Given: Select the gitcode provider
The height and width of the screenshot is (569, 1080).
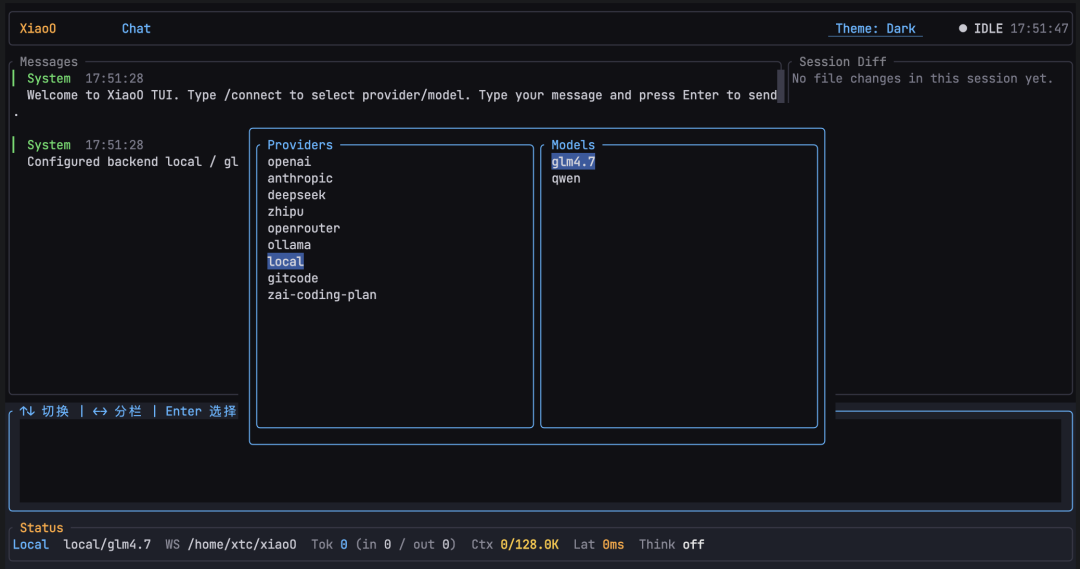Looking at the screenshot, I should [293, 278].
